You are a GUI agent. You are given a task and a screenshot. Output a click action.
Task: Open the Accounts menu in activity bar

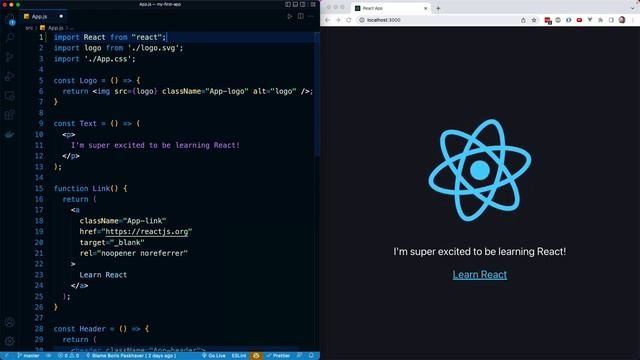pyautogui.click(x=10, y=322)
